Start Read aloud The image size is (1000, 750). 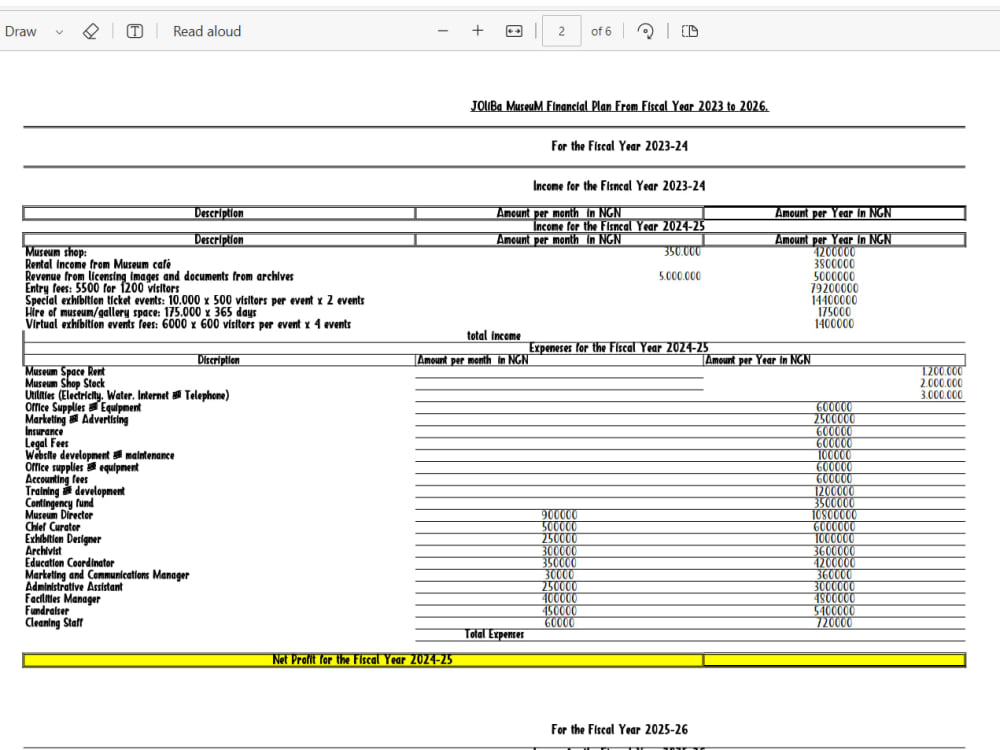(x=207, y=31)
